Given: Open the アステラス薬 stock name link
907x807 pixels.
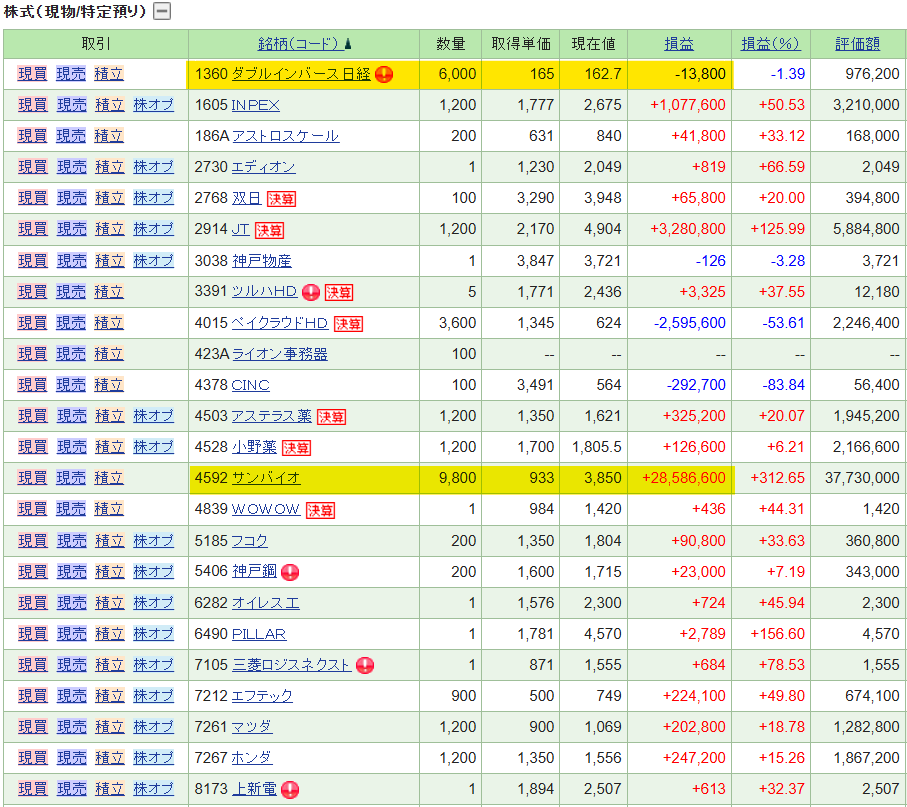Looking at the screenshot, I should coord(271,416).
